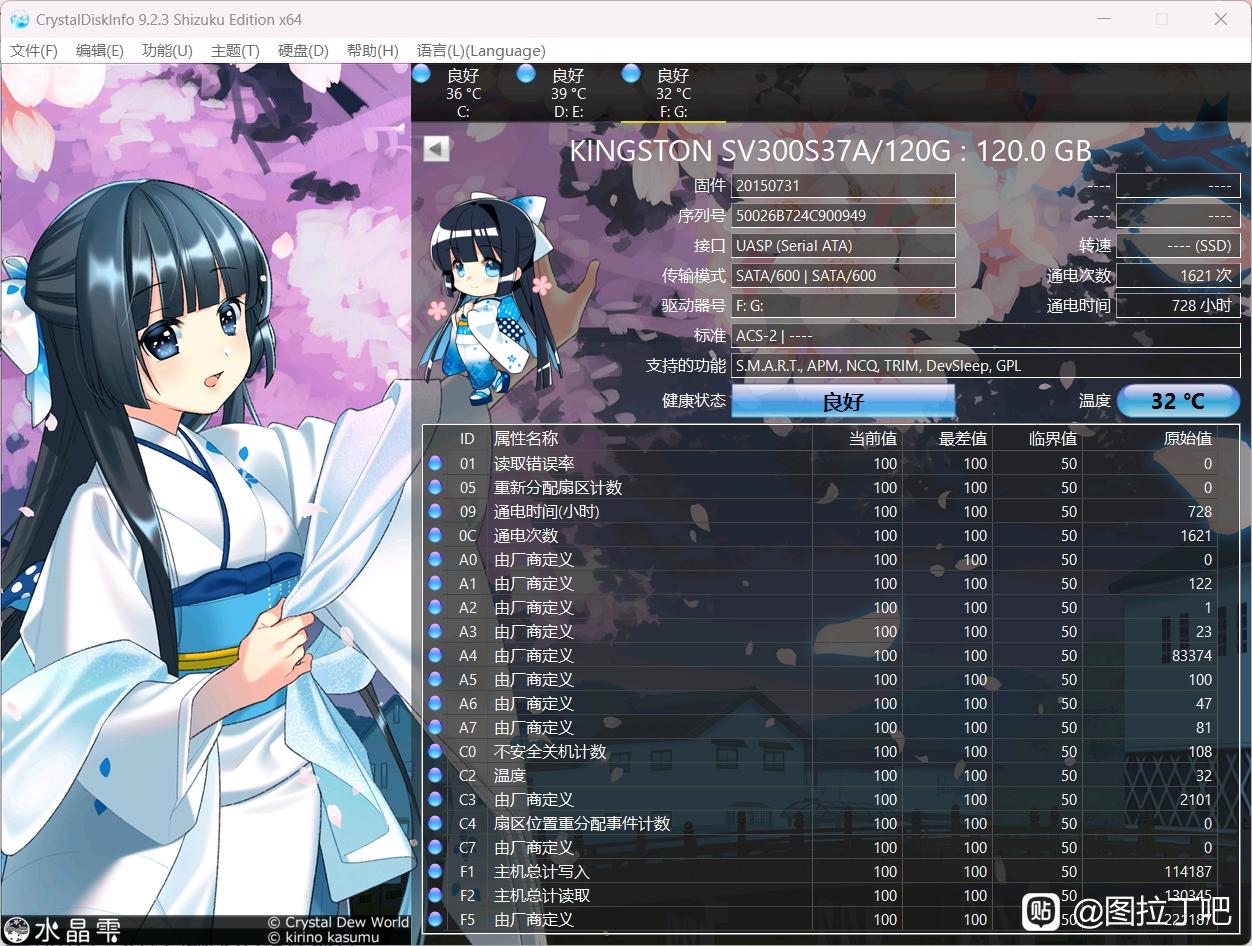Click the 支持的功能 field listing S.M.A.R.T.

coord(986,365)
